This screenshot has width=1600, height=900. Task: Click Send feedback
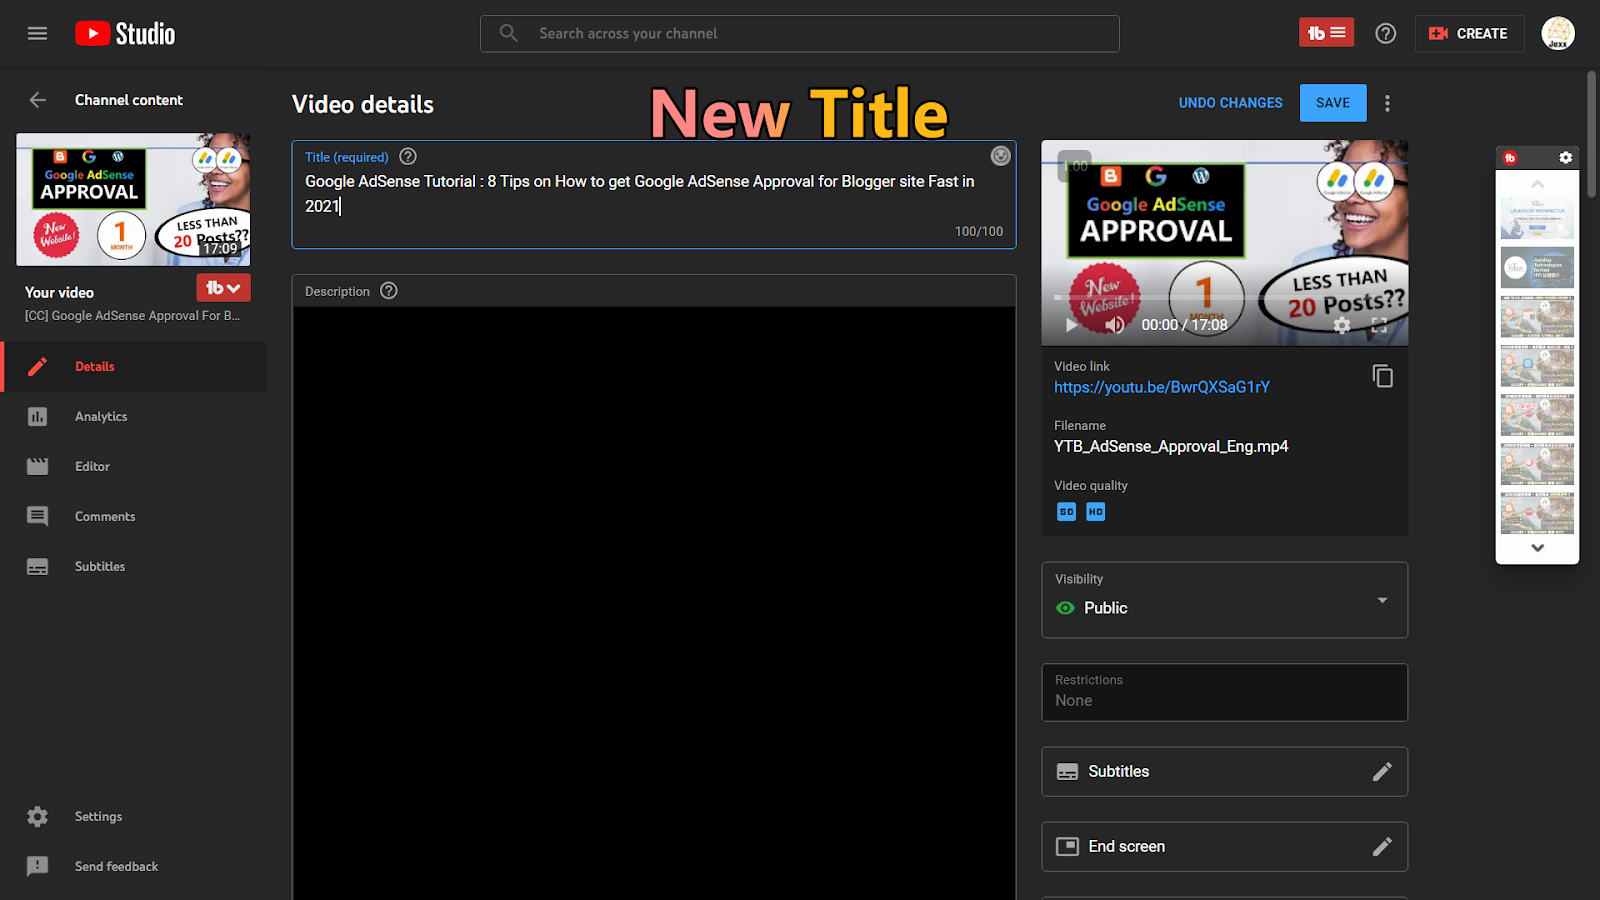[x=135, y=867]
